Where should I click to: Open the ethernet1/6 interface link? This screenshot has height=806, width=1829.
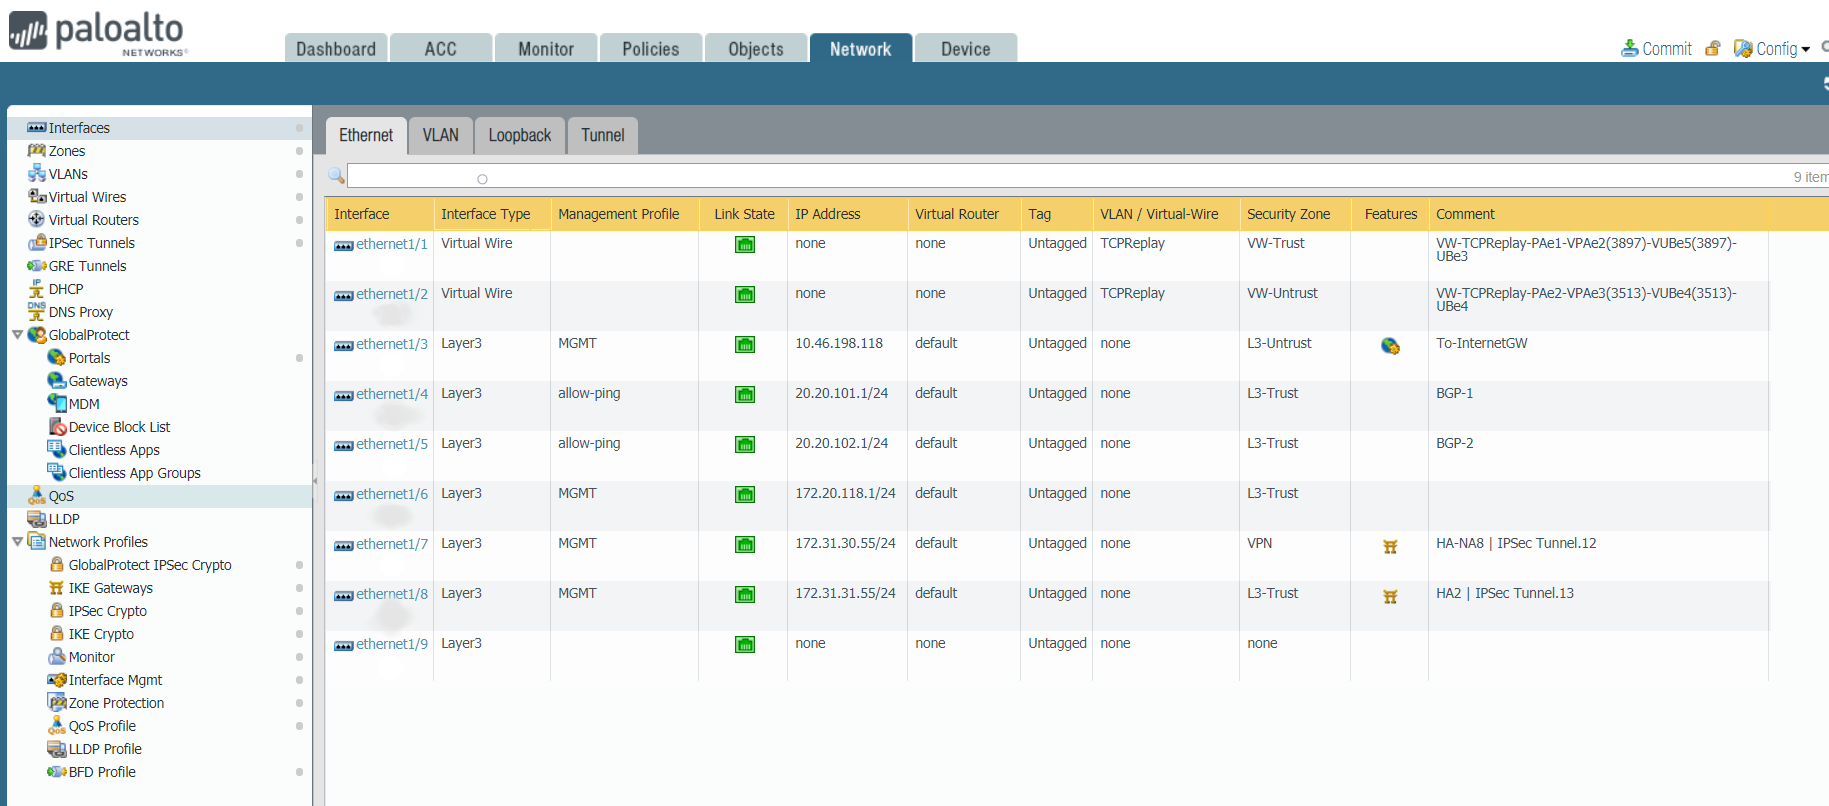click(x=391, y=494)
